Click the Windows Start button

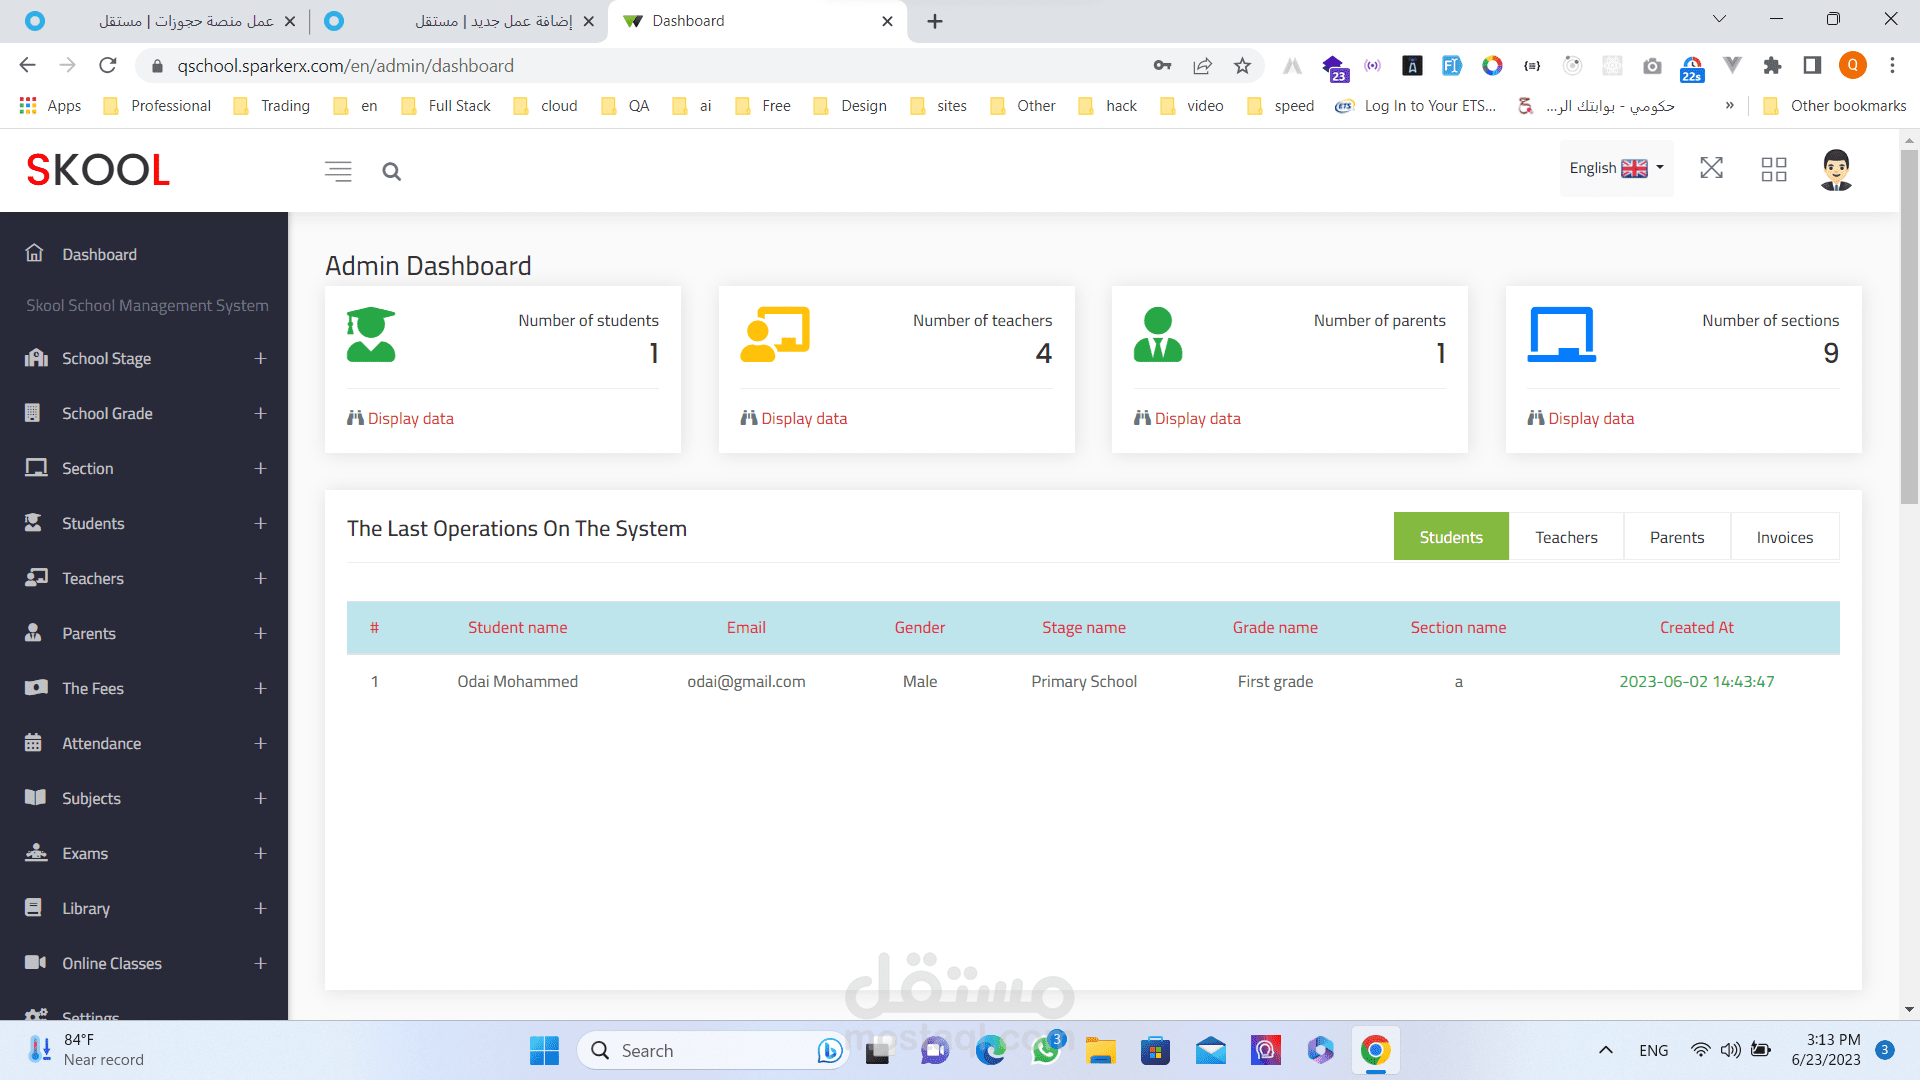544,1050
